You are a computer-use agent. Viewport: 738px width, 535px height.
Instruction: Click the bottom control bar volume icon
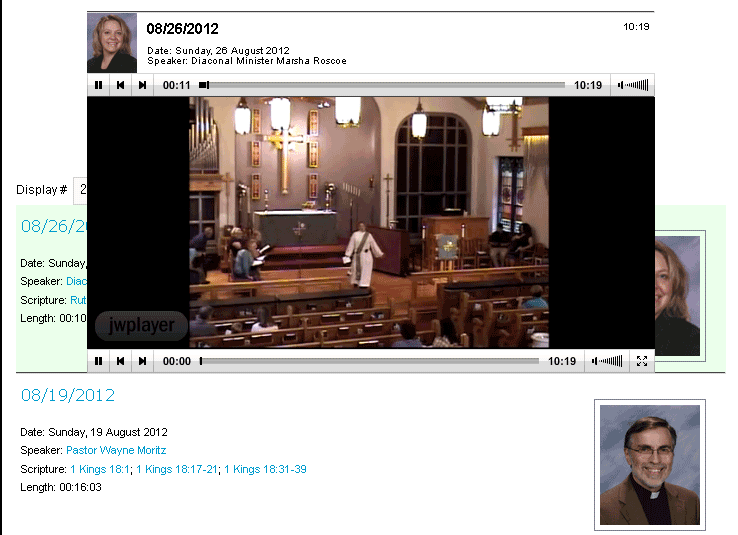tap(607, 361)
